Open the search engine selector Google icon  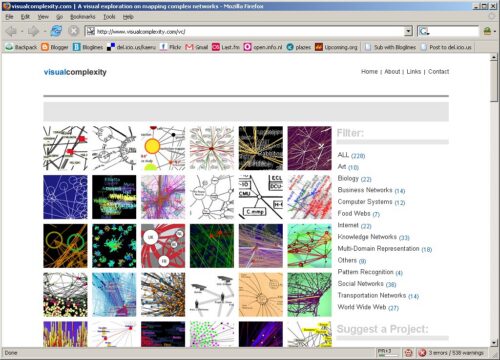pos(424,32)
